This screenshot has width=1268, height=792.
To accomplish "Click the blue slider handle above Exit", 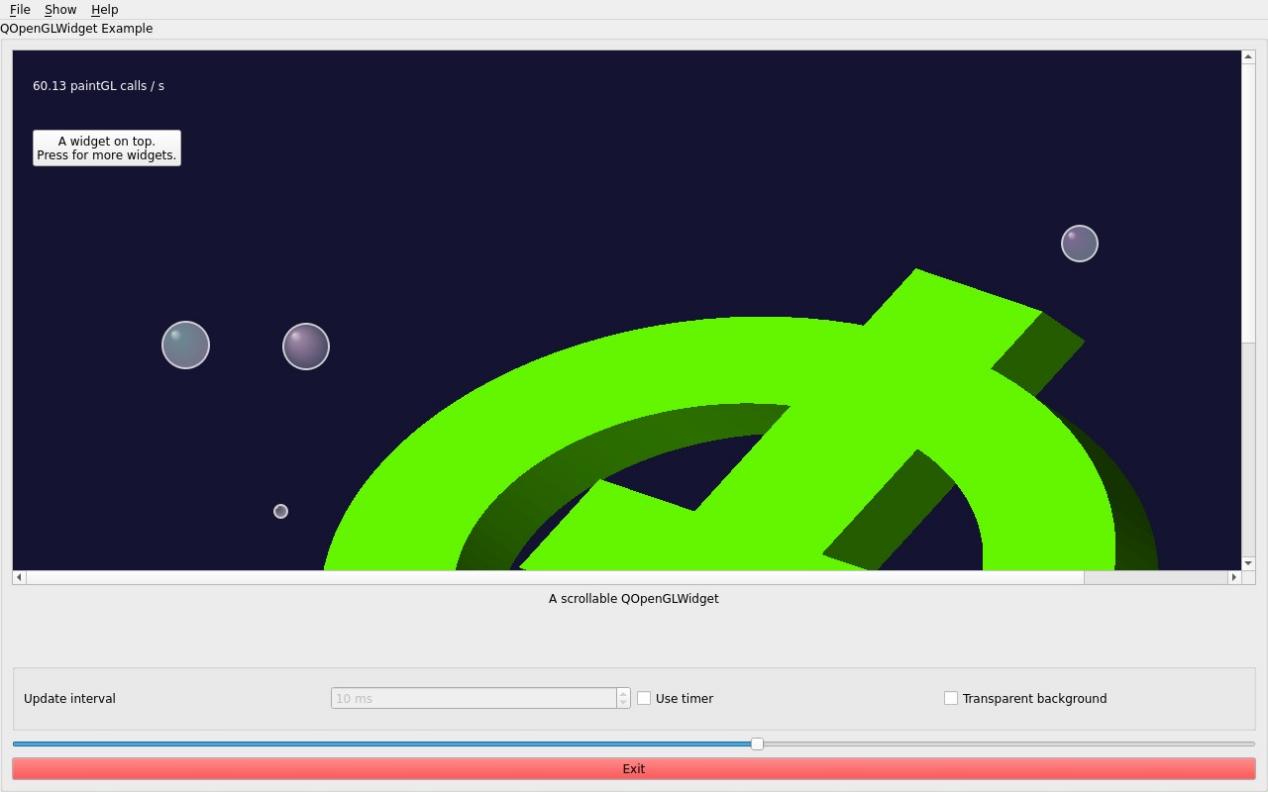I will (757, 743).
